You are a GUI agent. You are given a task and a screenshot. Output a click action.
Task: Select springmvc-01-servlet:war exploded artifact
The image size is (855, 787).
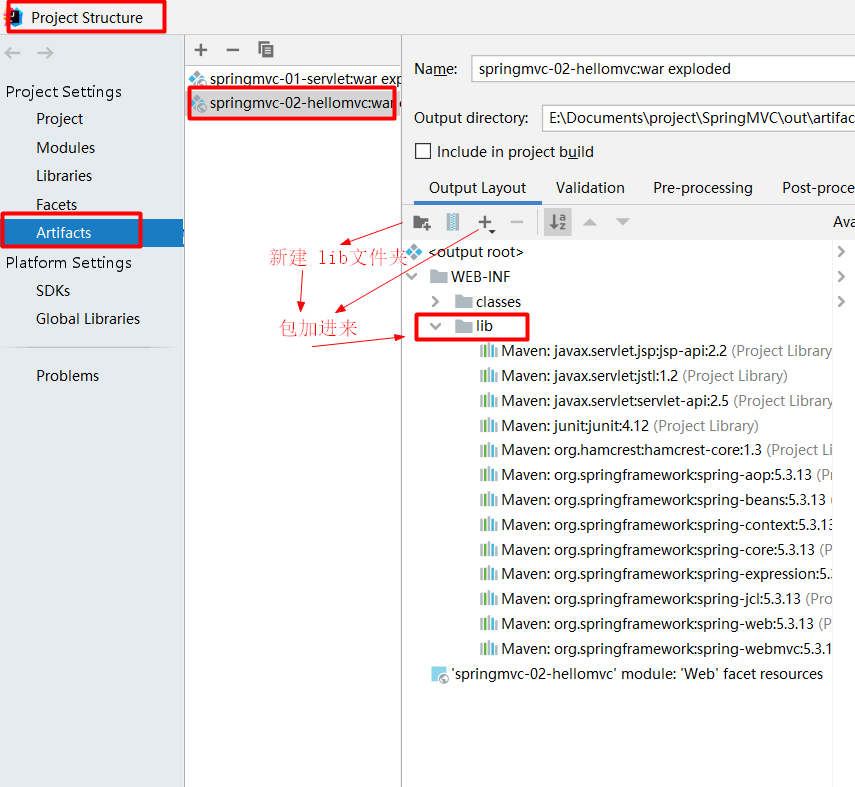coord(294,79)
